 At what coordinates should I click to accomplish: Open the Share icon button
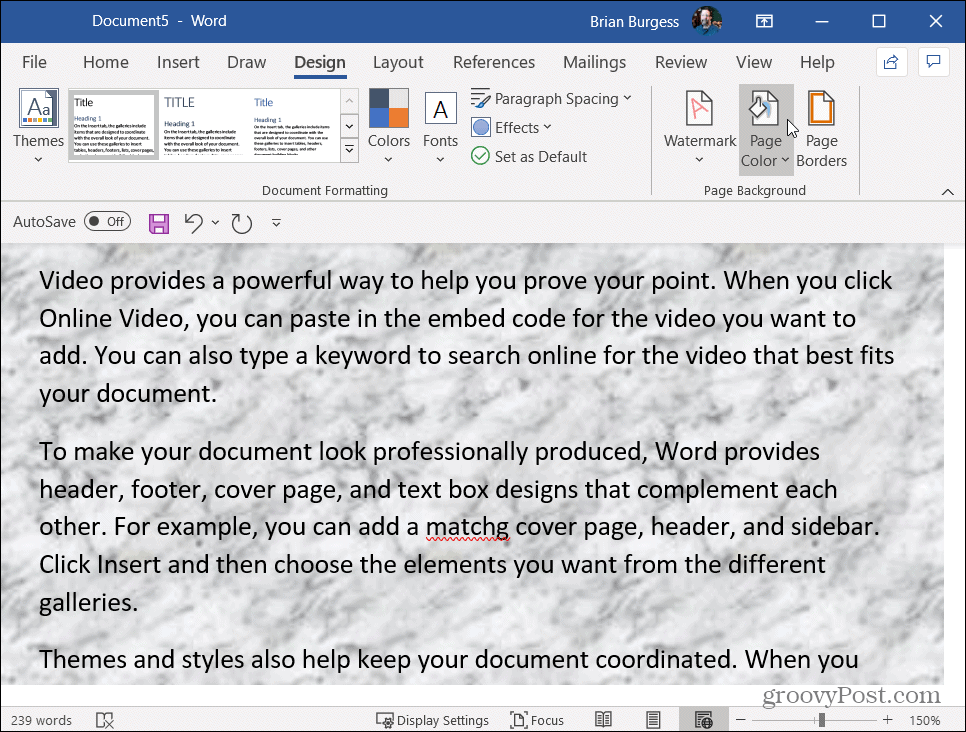(891, 62)
